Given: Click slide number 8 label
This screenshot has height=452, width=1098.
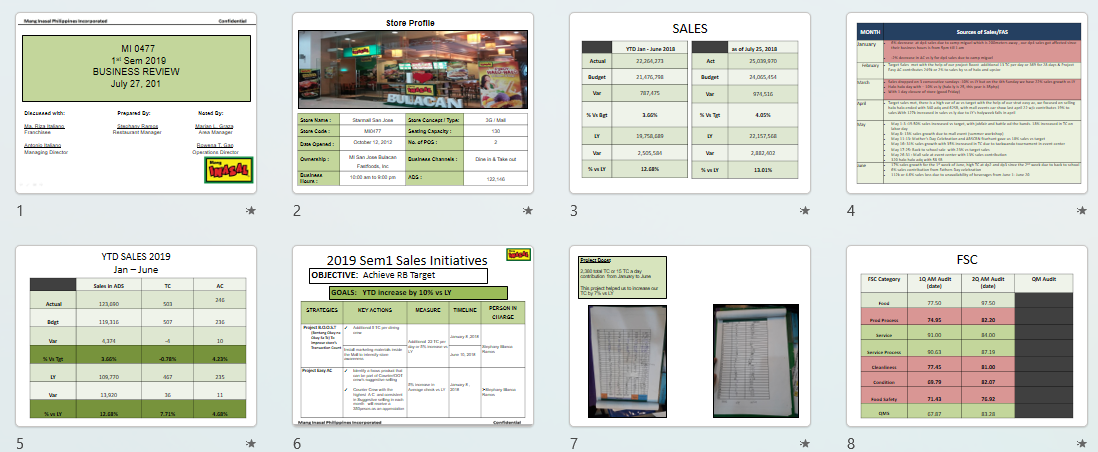Looking at the screenshot, I should point(851,443).
